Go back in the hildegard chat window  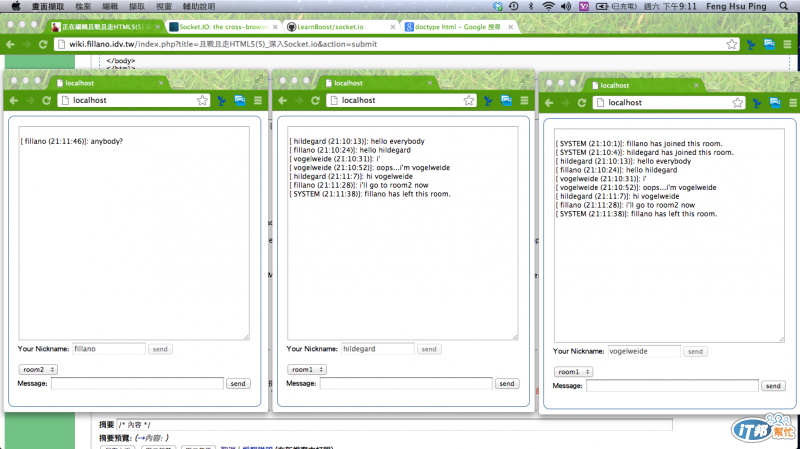pos(283,101)
